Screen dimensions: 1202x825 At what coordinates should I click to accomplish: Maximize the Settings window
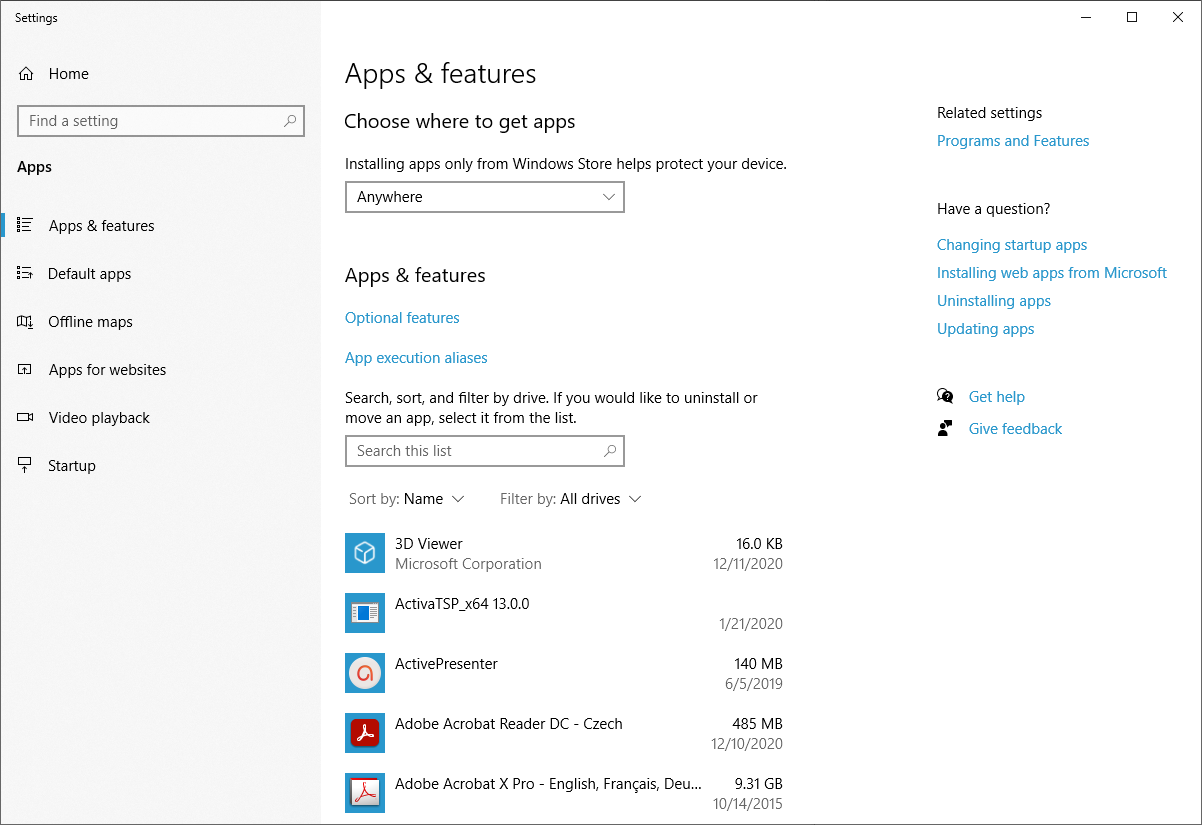click(1132, 17)
